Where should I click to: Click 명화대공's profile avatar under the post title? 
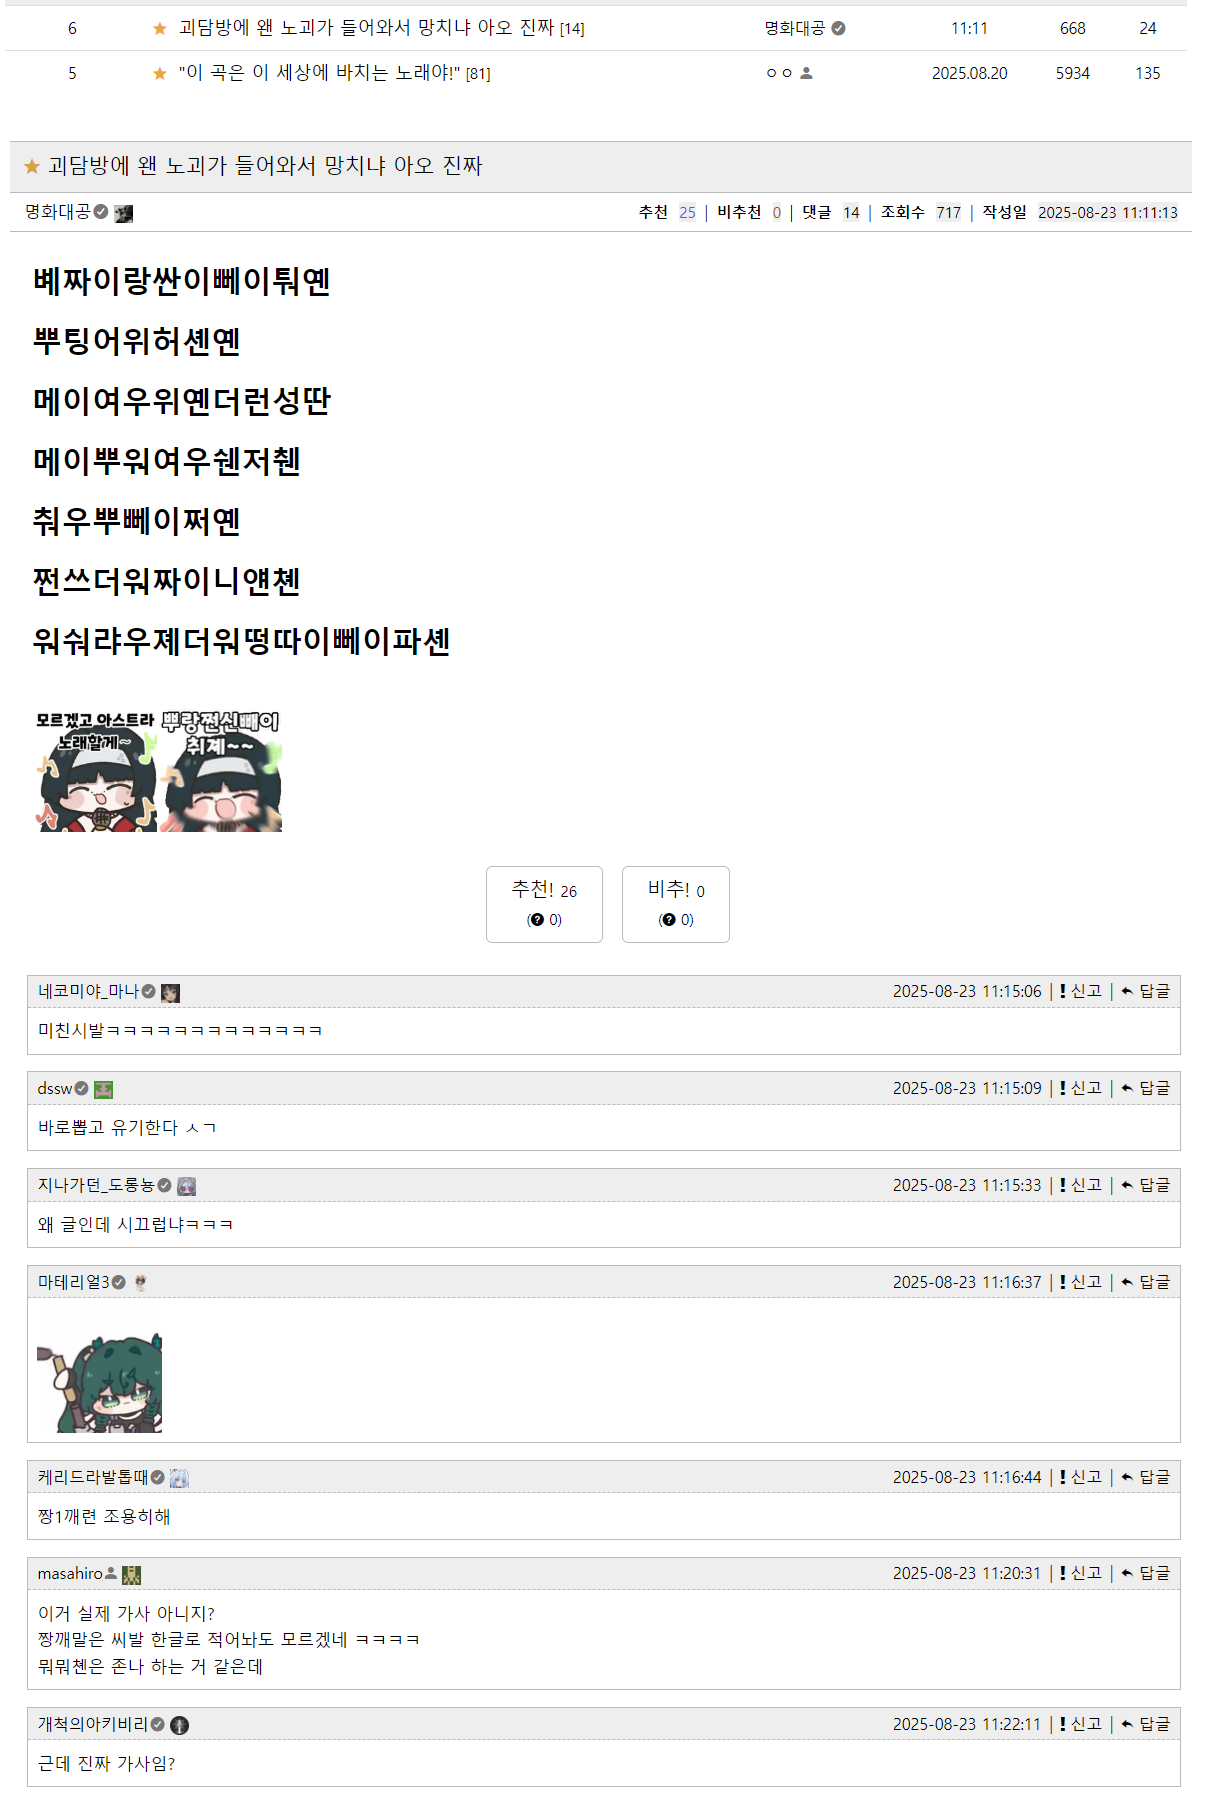click(x=123, y=213)
